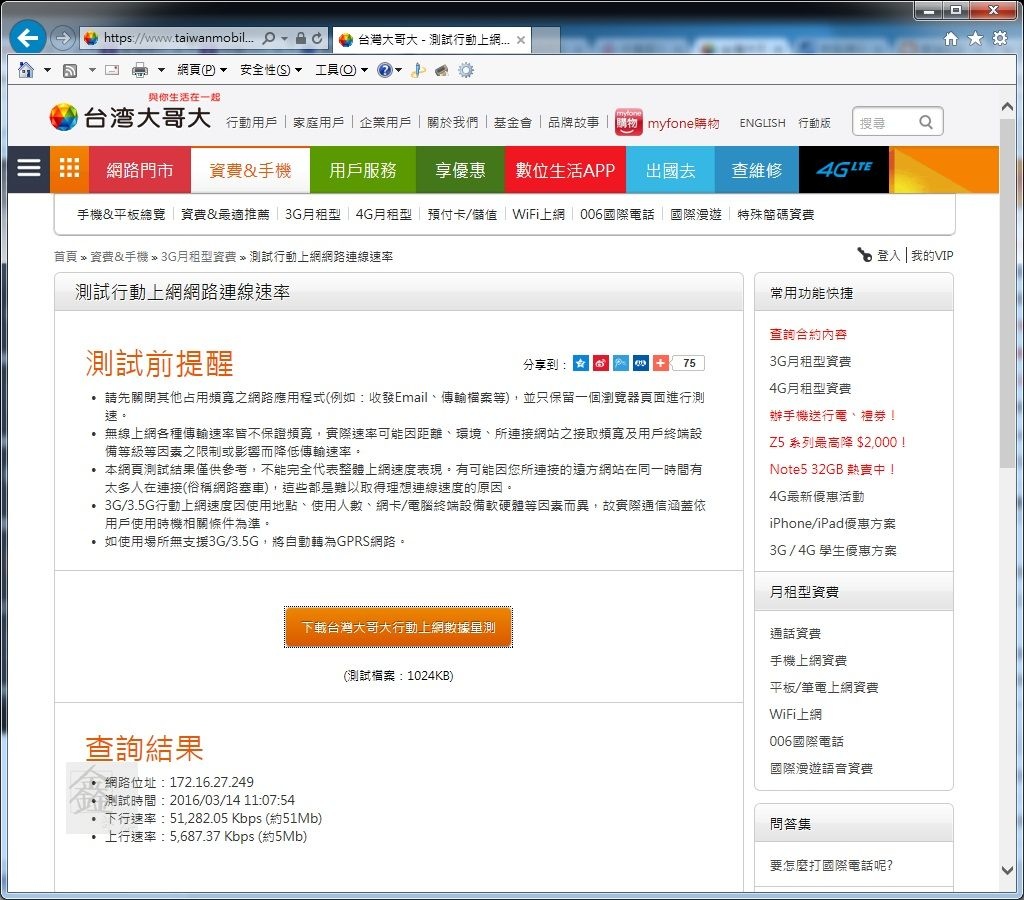Open the address bar autocomplete dropdown arrow

pos(284,39)
